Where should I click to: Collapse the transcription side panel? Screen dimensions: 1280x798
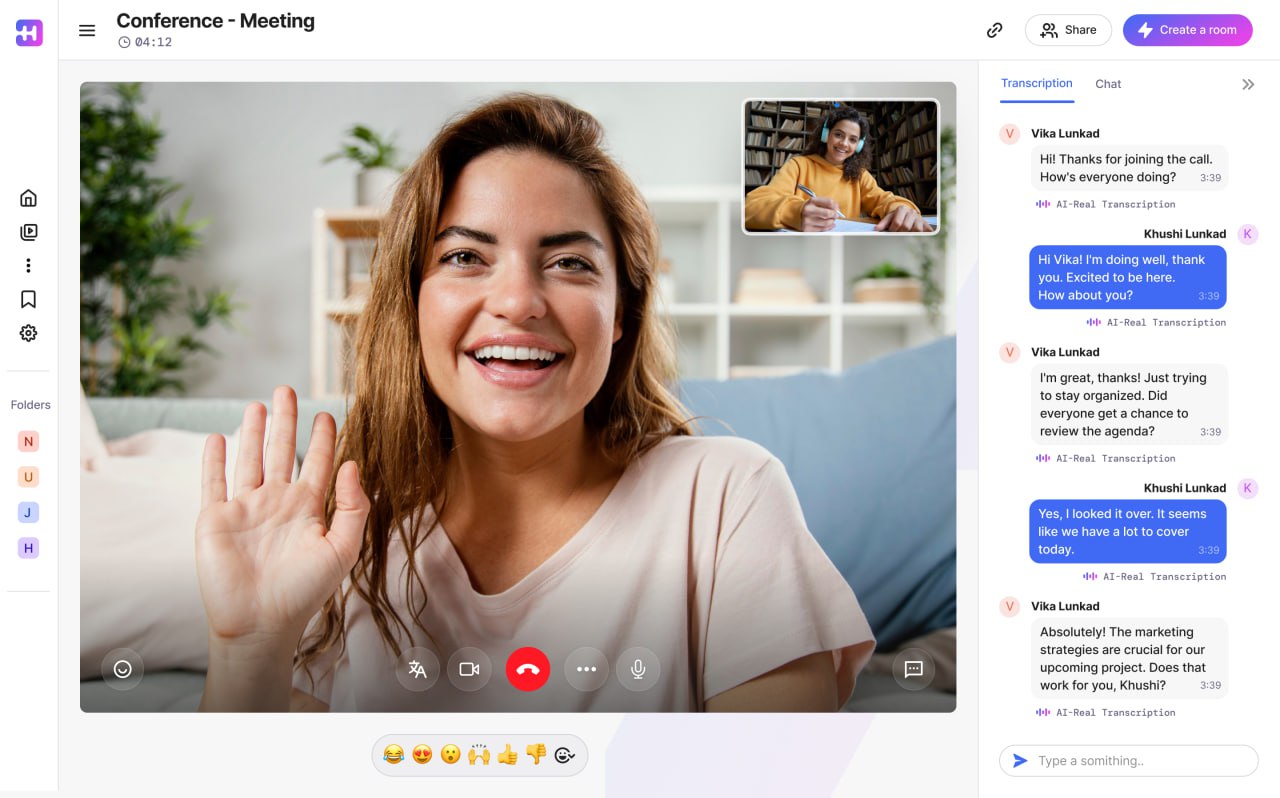1248,85
